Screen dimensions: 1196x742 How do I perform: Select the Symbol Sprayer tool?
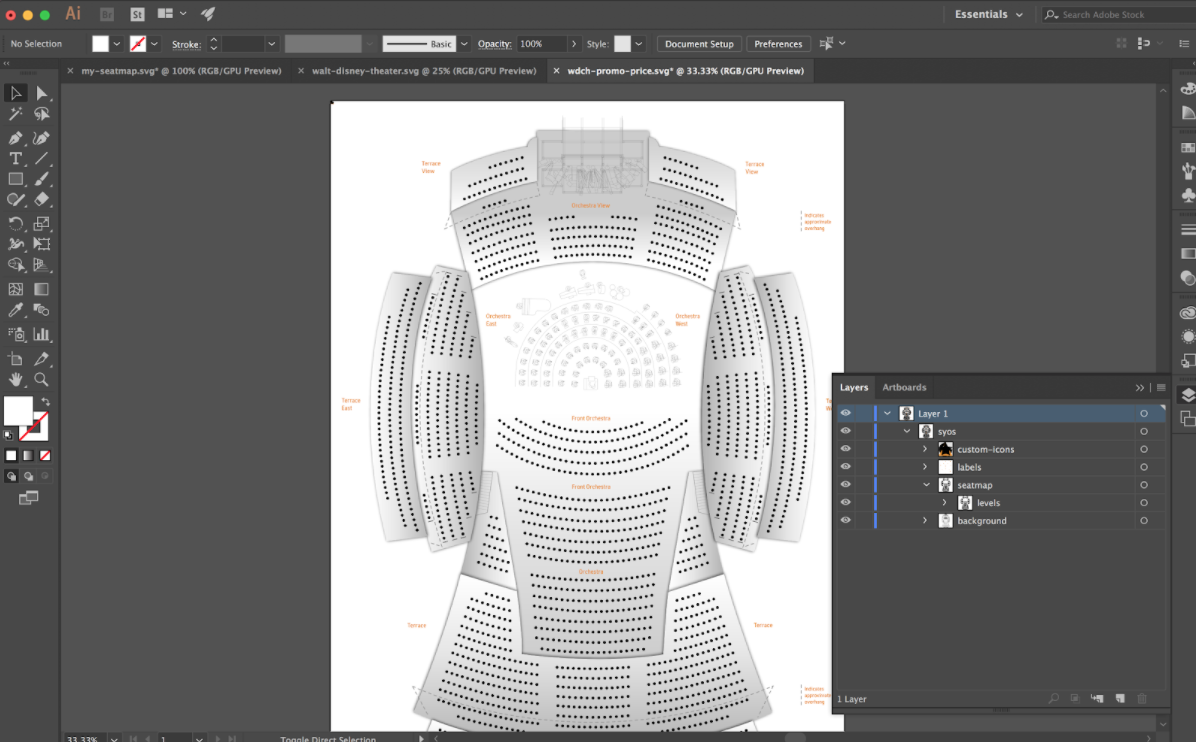(15, 334)
